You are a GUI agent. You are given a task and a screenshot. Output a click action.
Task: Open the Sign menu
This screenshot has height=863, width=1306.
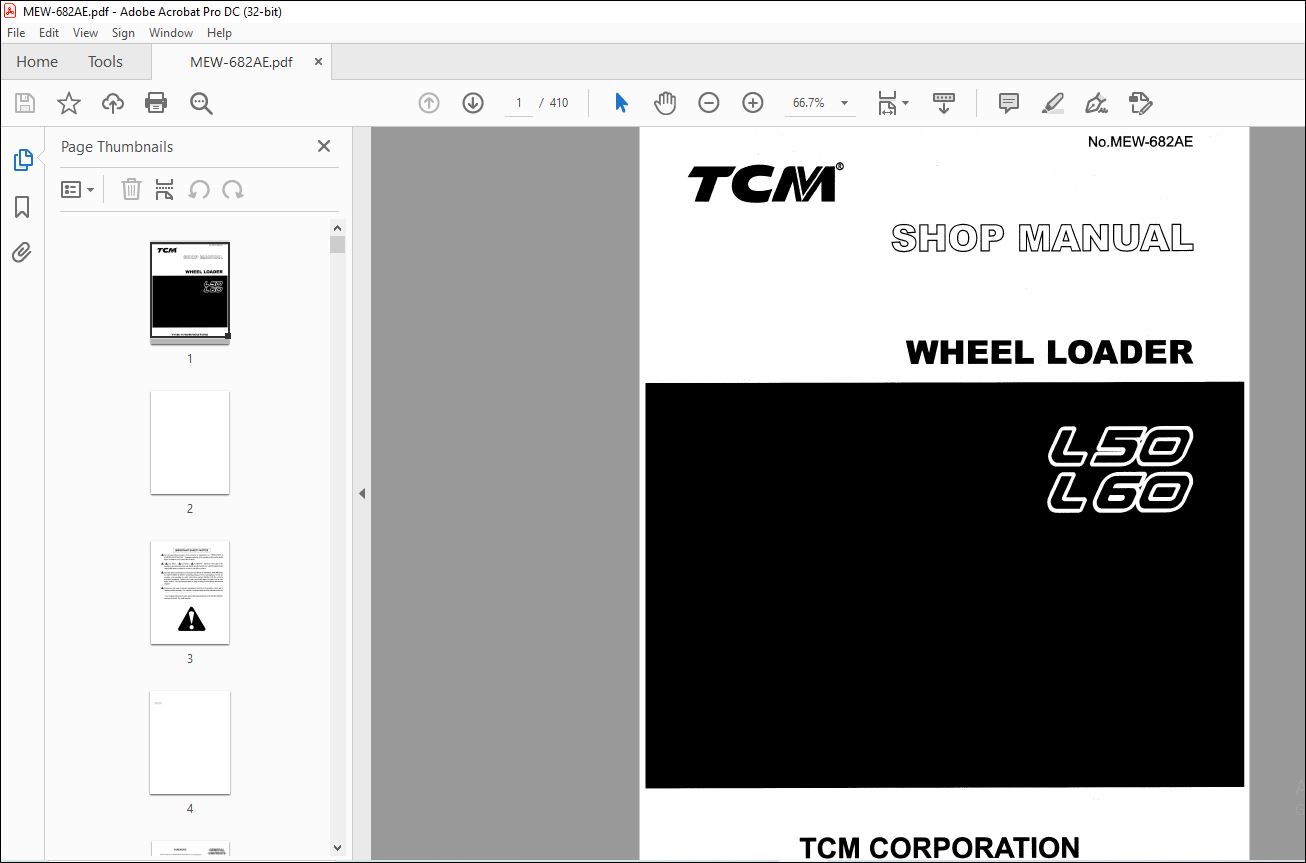tap(123, 33)
